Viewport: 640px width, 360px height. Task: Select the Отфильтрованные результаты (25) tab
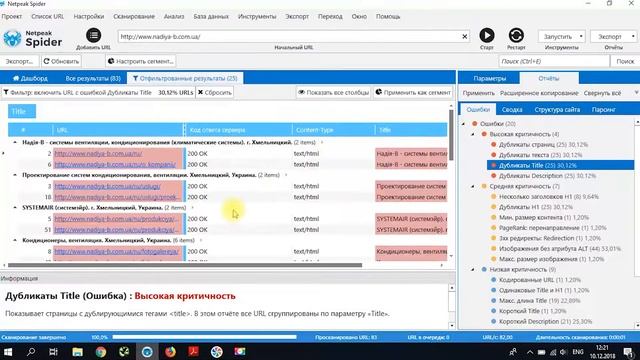click(x=185, y=78)
